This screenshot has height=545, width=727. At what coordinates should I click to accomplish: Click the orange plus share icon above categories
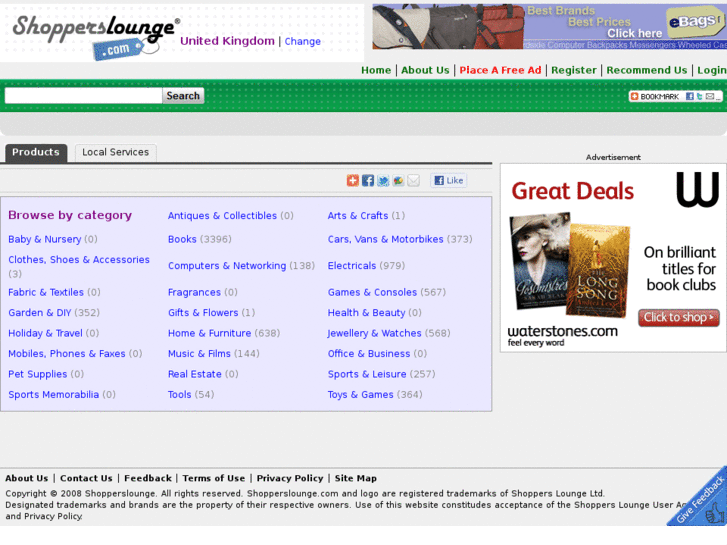point(352,180)
